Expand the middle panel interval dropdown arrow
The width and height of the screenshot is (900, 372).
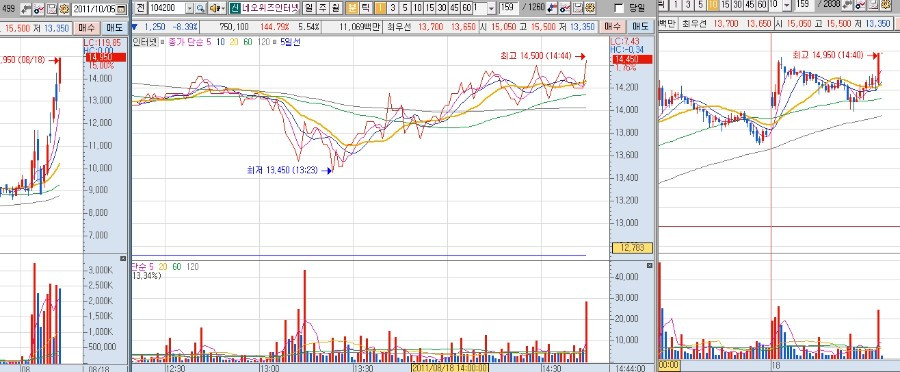click(491, 9)
